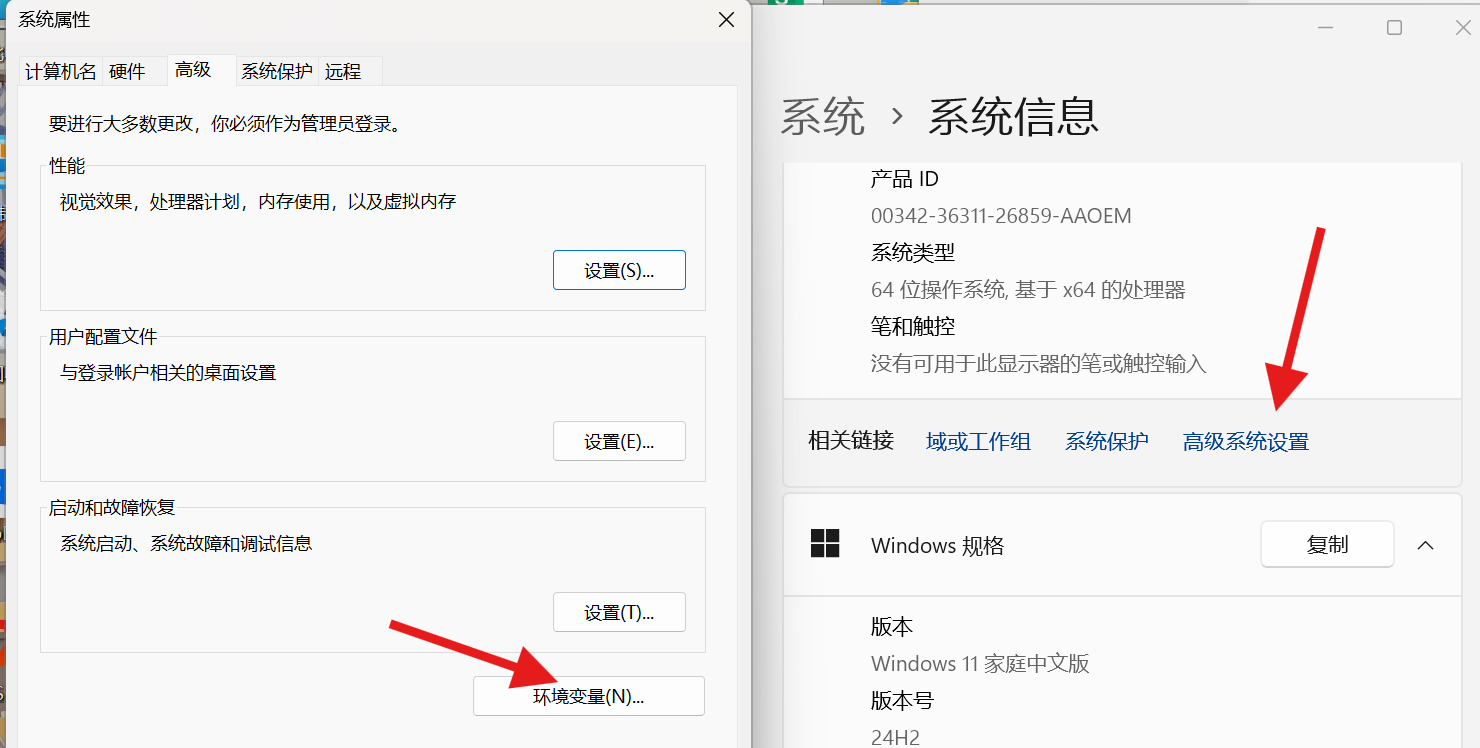
Task: Click the 系统信息 page heading
Action: tap(1013, 117)
